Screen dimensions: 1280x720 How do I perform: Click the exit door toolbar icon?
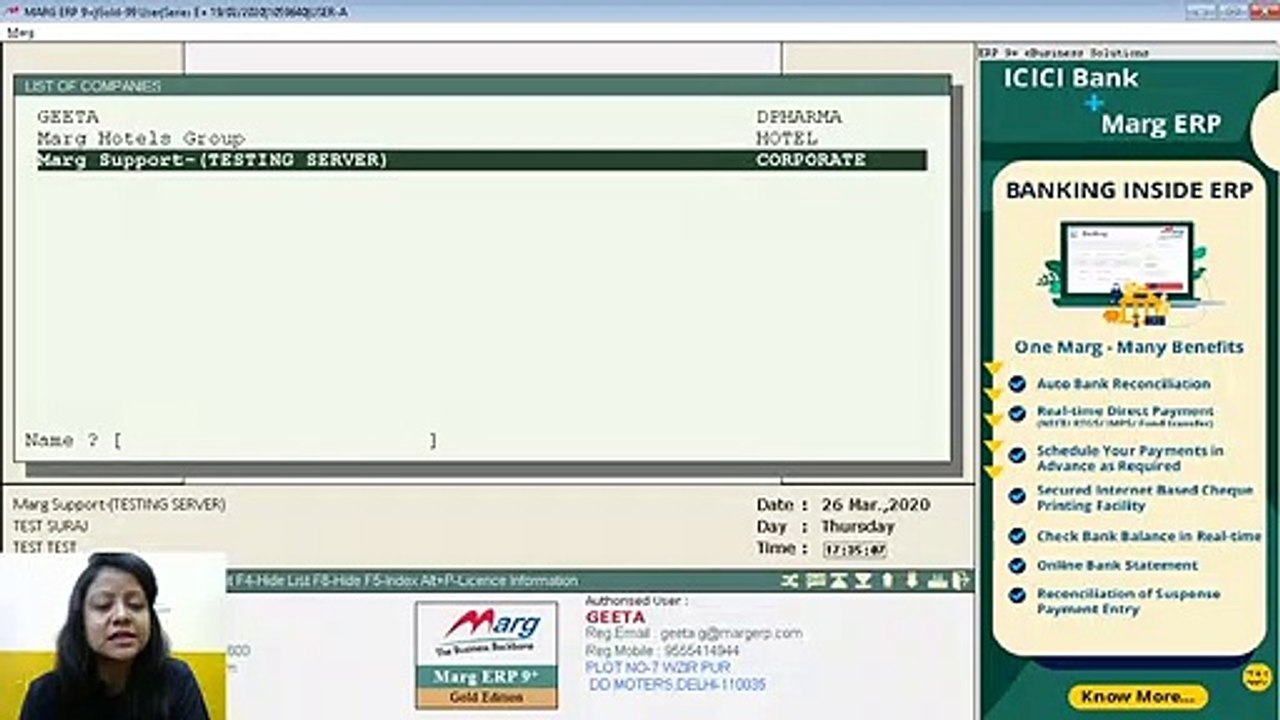[x=961, y=581]
